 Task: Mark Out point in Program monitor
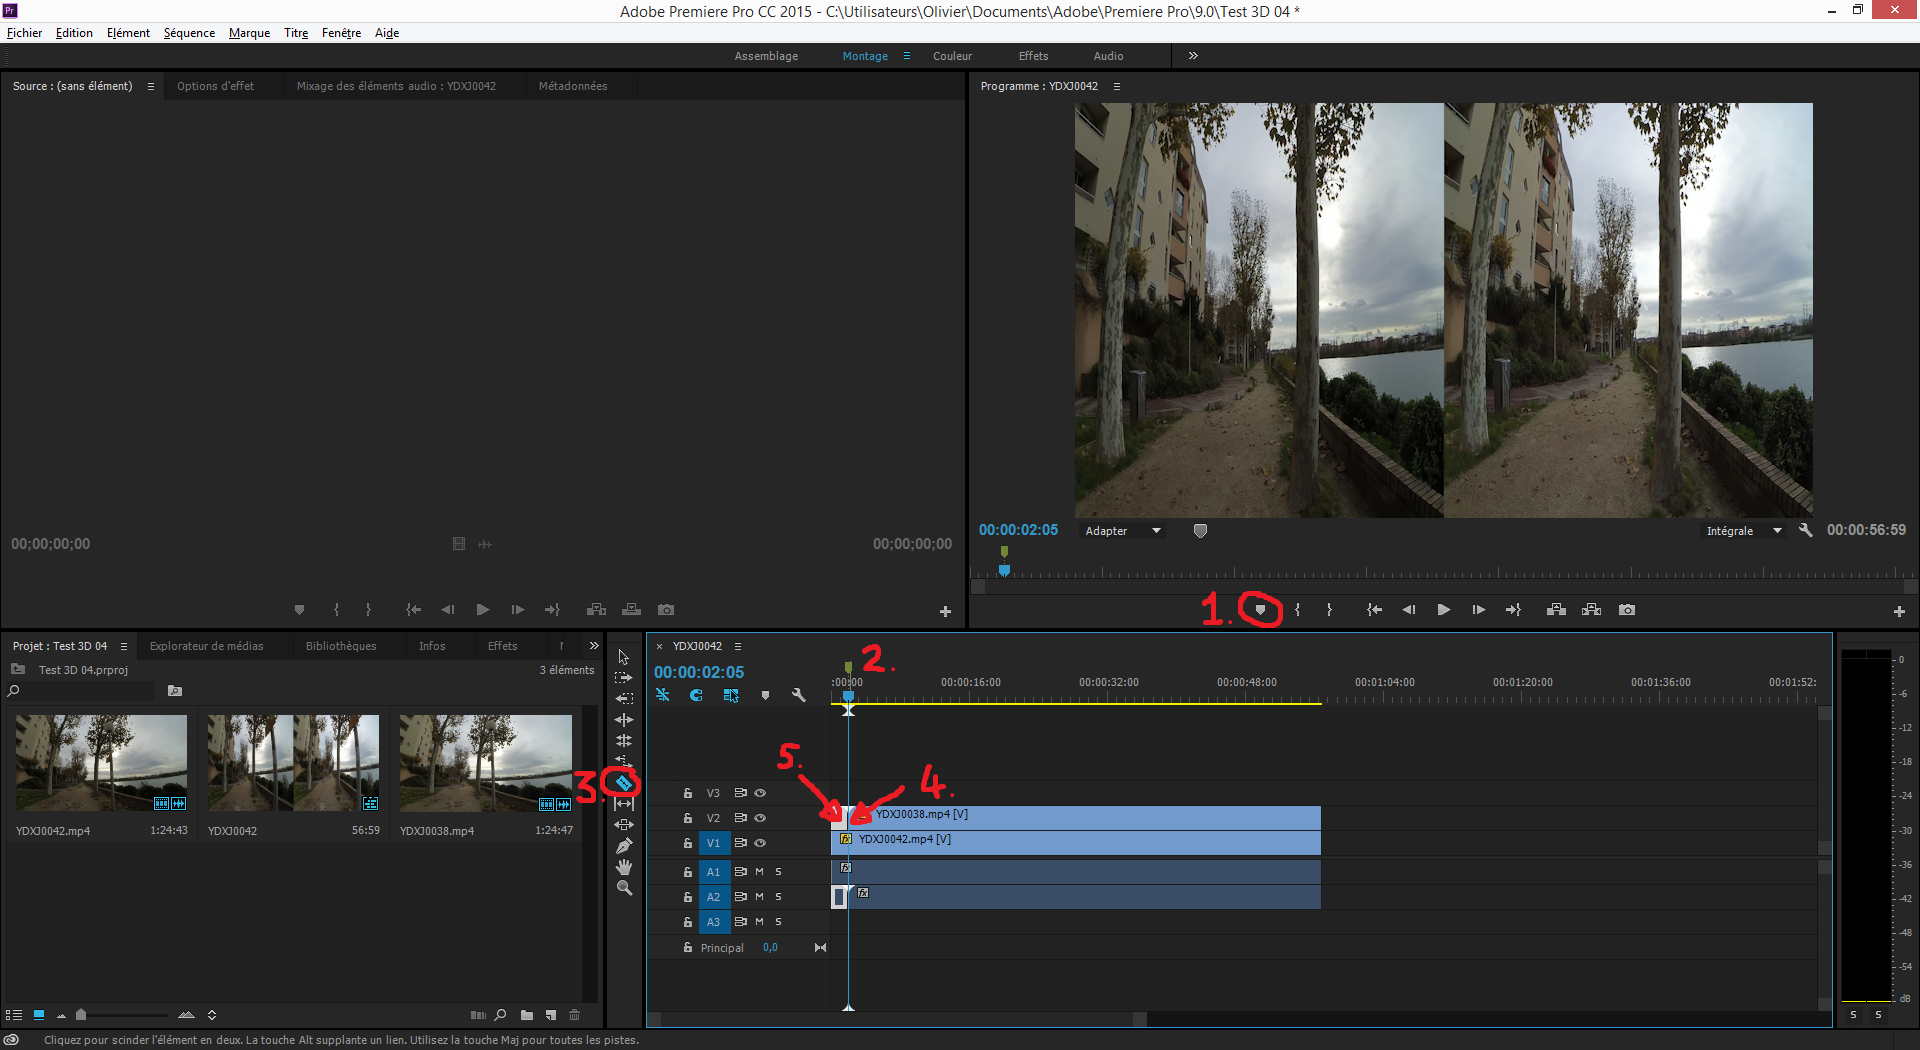tap(1329, 610)
